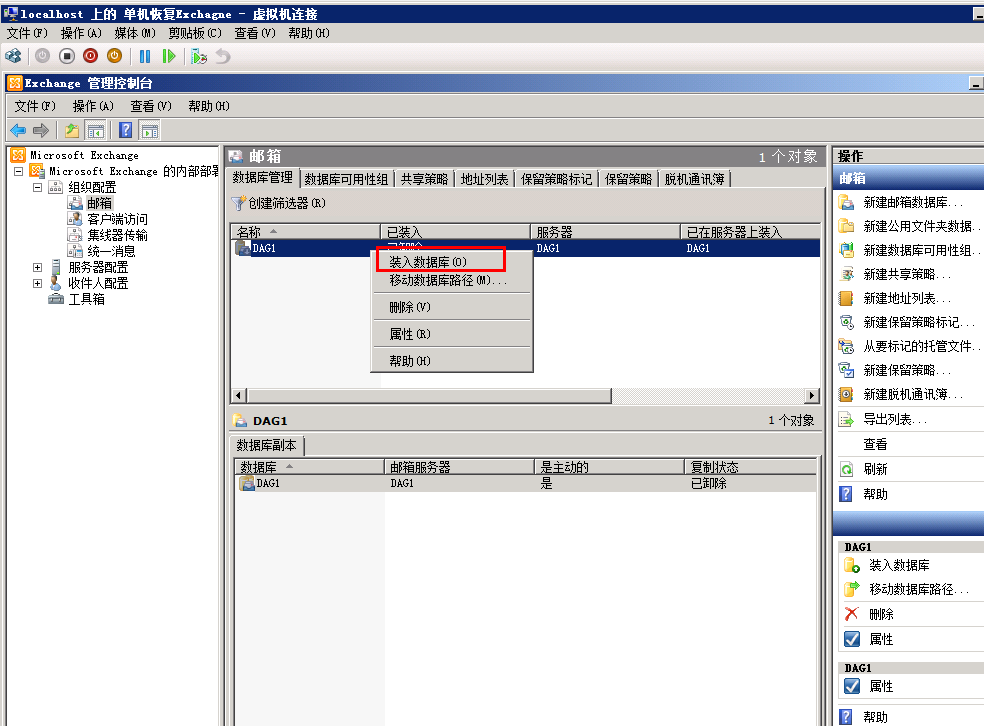
Task: Select 集线器传输 in the tree
Action: (x=117, y=235)
